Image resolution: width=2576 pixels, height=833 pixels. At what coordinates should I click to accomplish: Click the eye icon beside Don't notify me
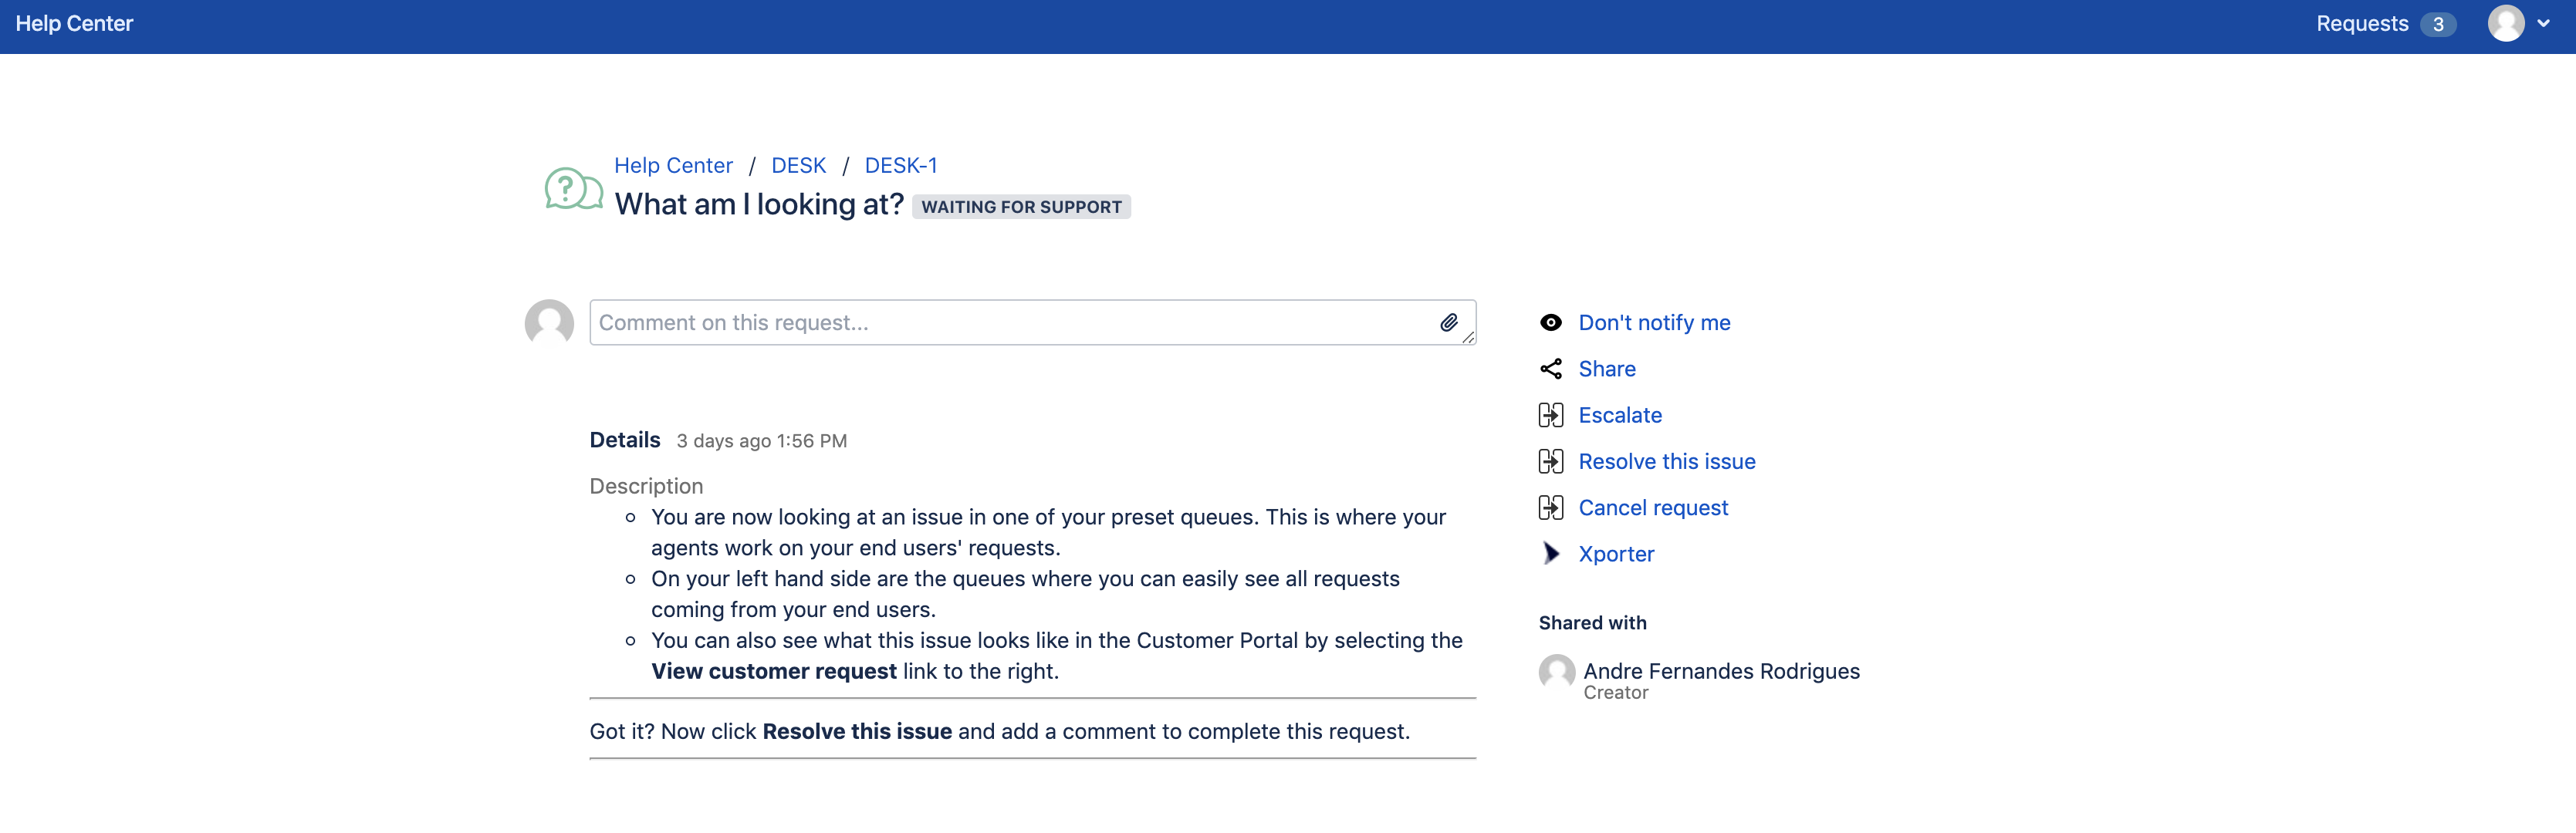point(1550,322)
